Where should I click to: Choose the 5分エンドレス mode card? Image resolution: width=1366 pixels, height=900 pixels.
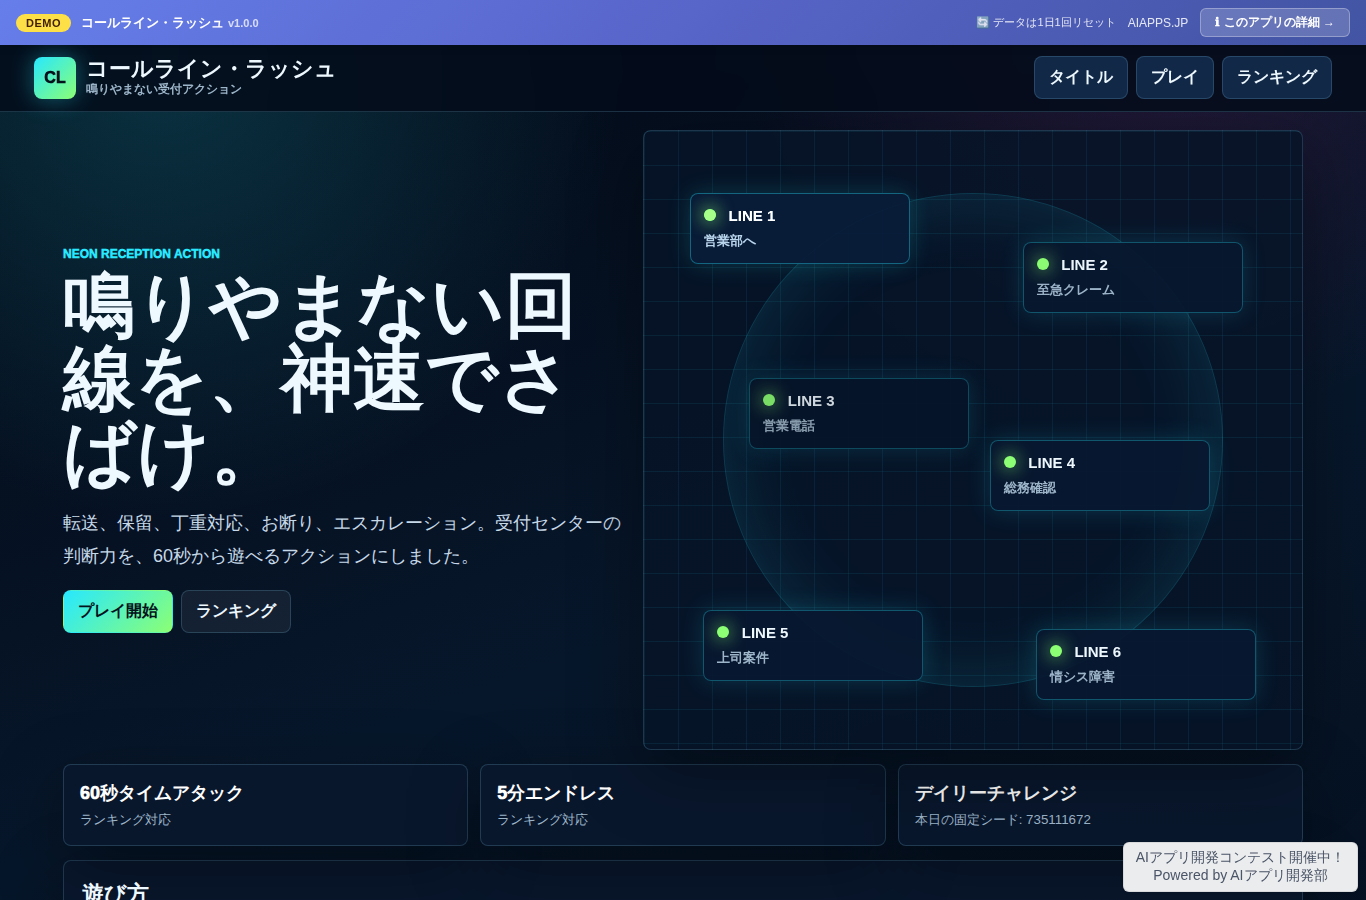[x=683, y=805]
